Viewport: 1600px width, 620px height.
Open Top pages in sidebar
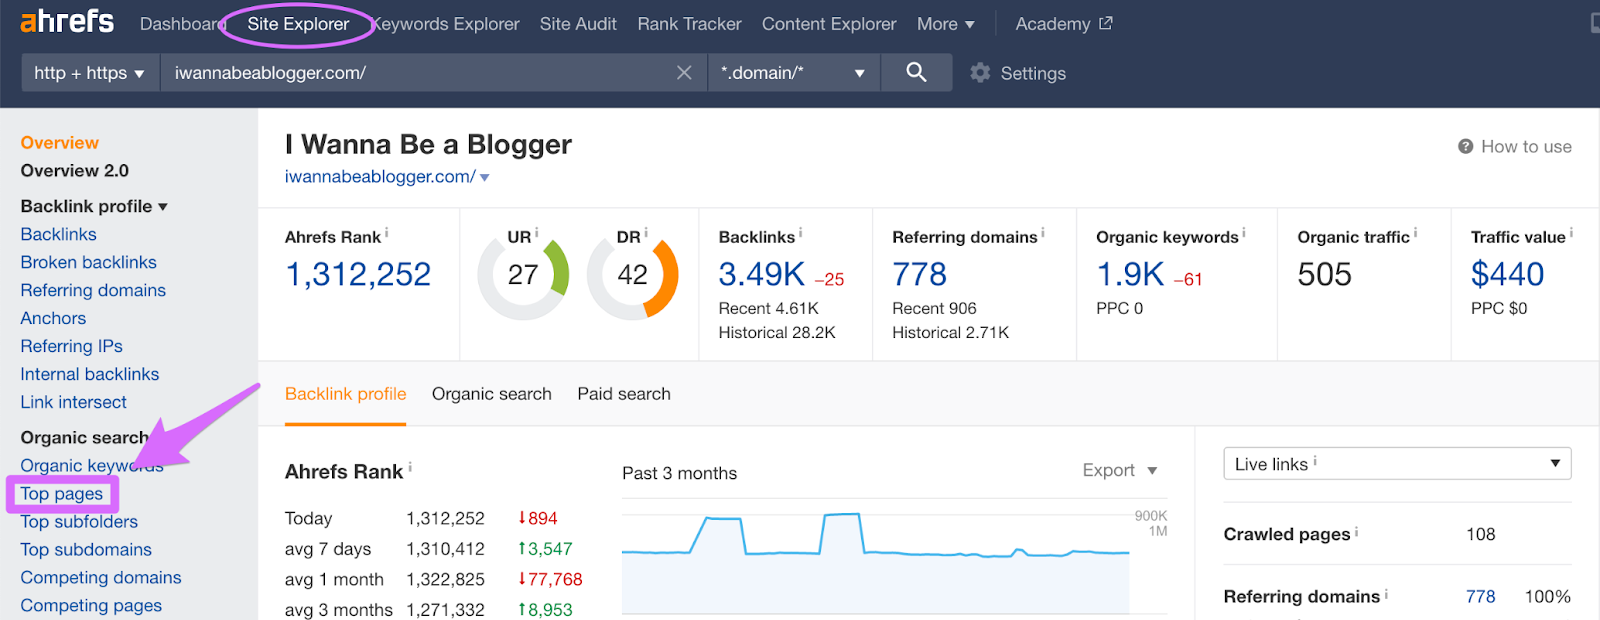(x=61, y=494)
